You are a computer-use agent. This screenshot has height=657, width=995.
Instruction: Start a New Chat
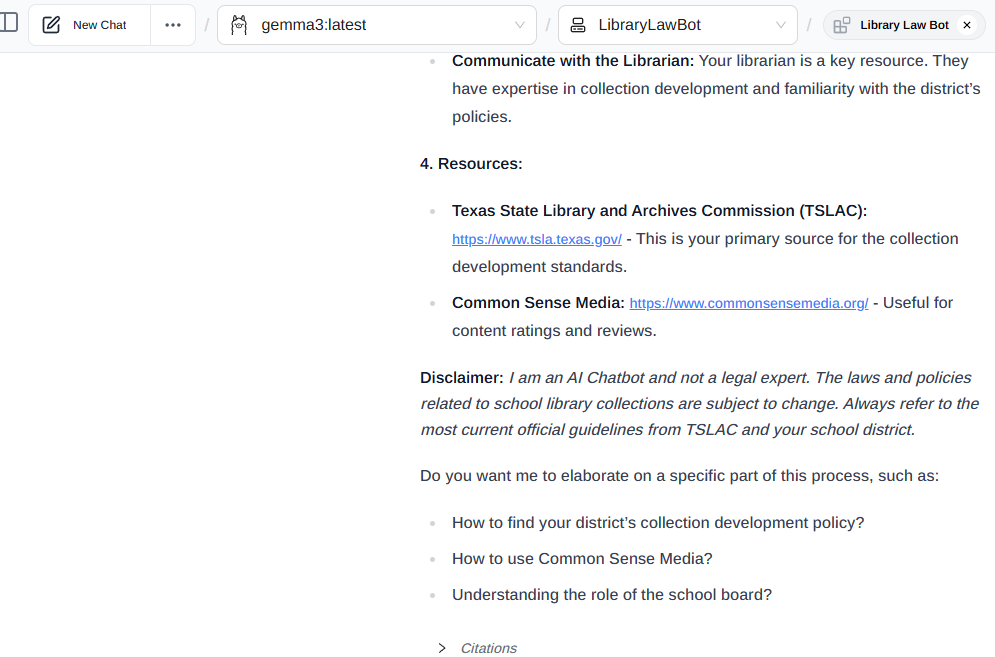99,25
